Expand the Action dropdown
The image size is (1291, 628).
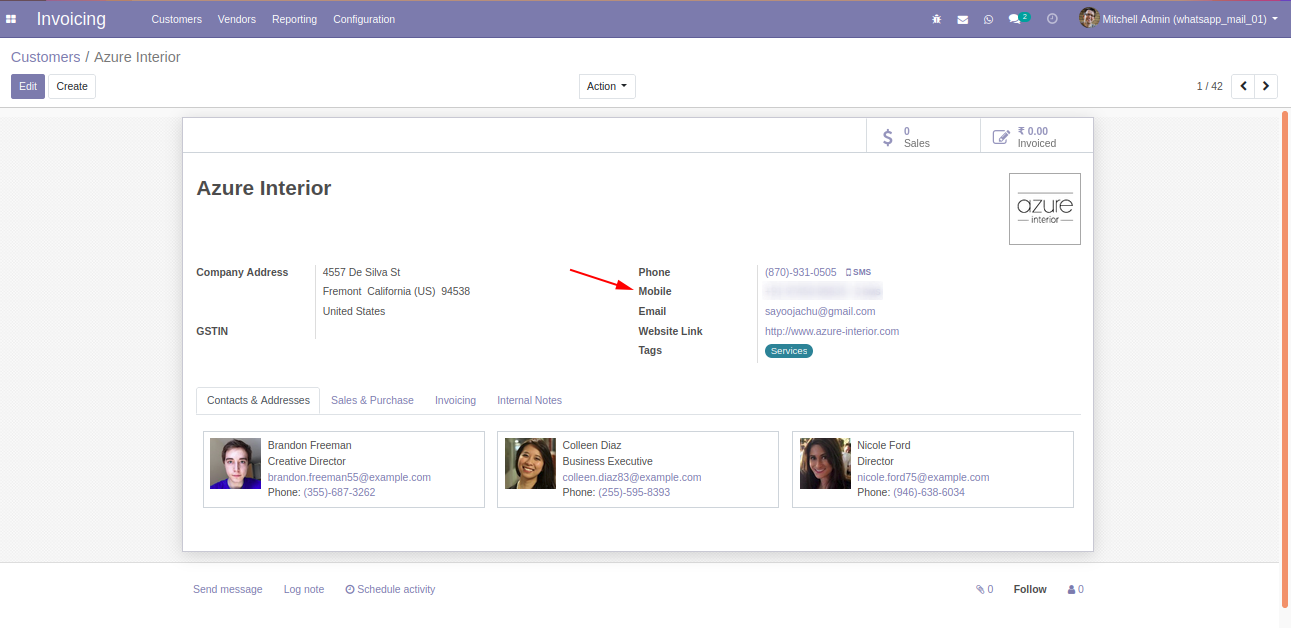click(x=607, y=86)
